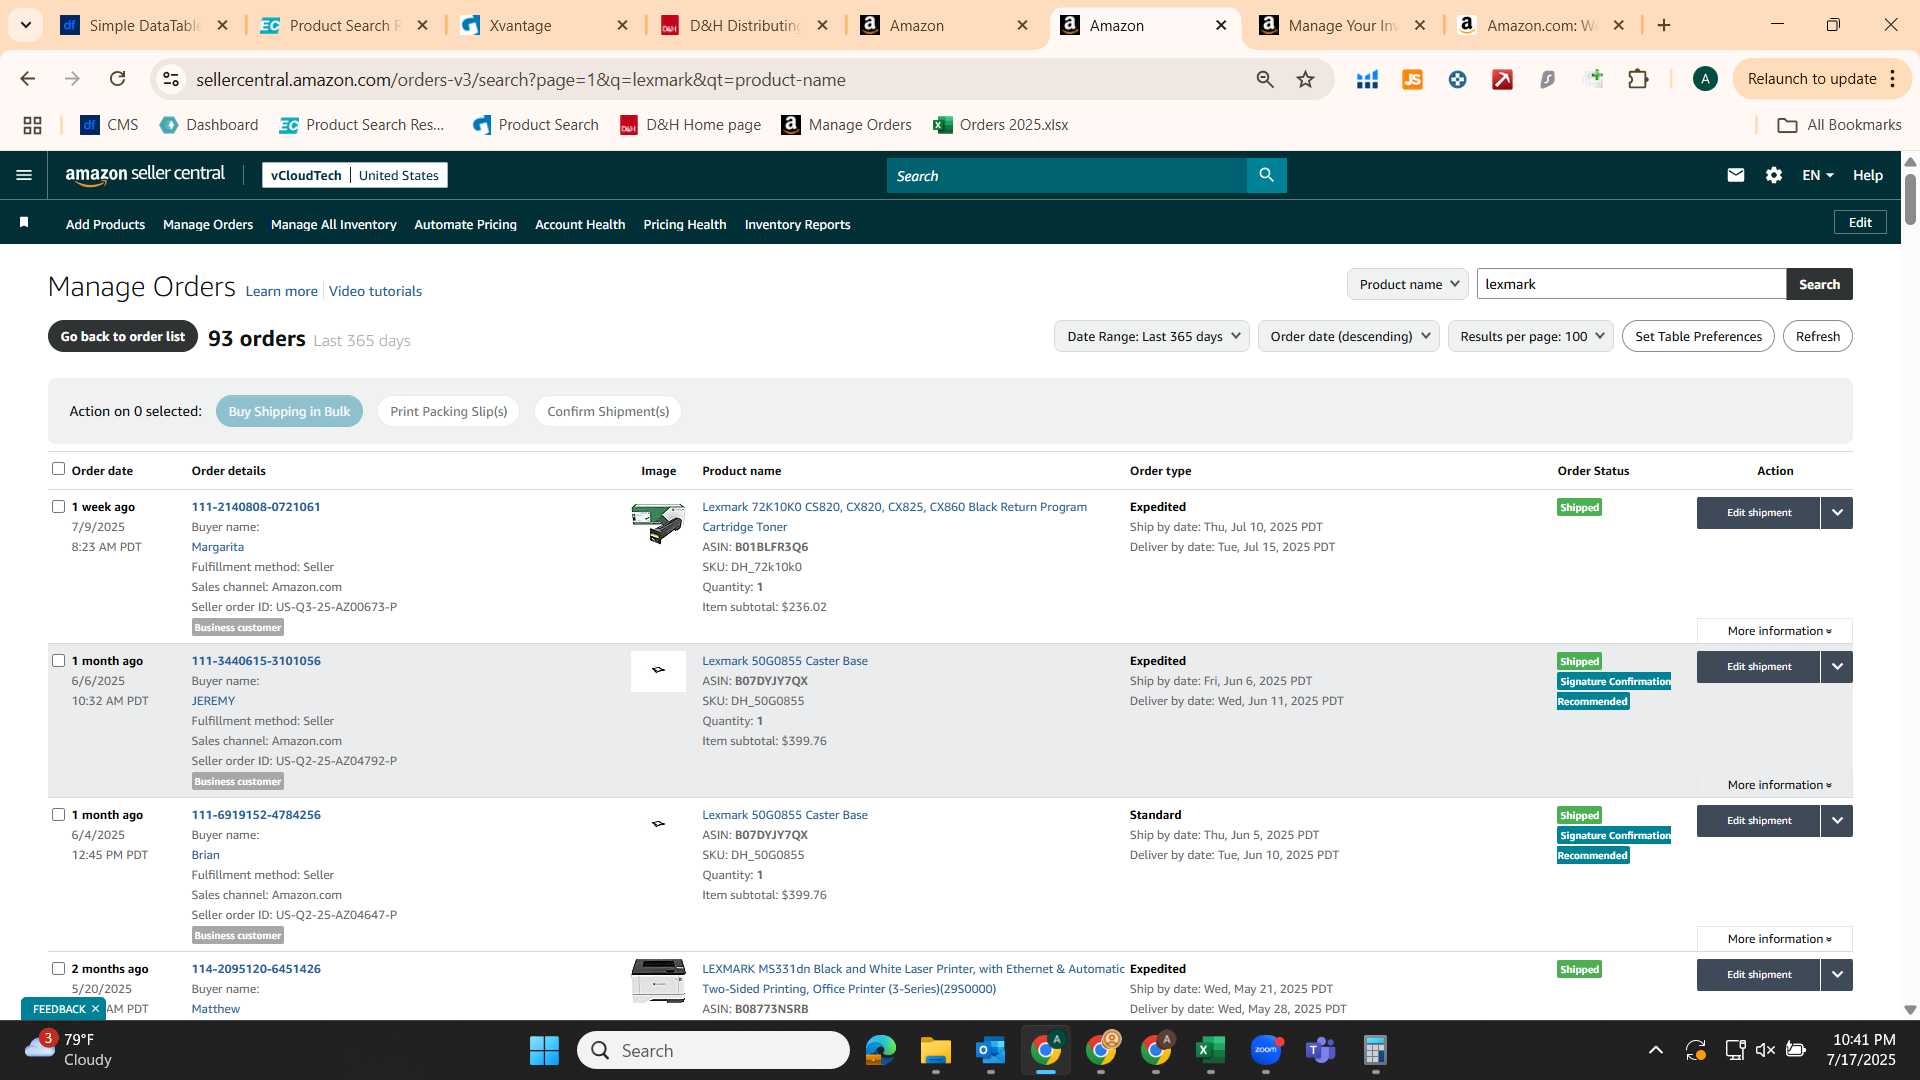Click the Relaunch to update button
Screen dimensions: 1920x1080
1820,79
